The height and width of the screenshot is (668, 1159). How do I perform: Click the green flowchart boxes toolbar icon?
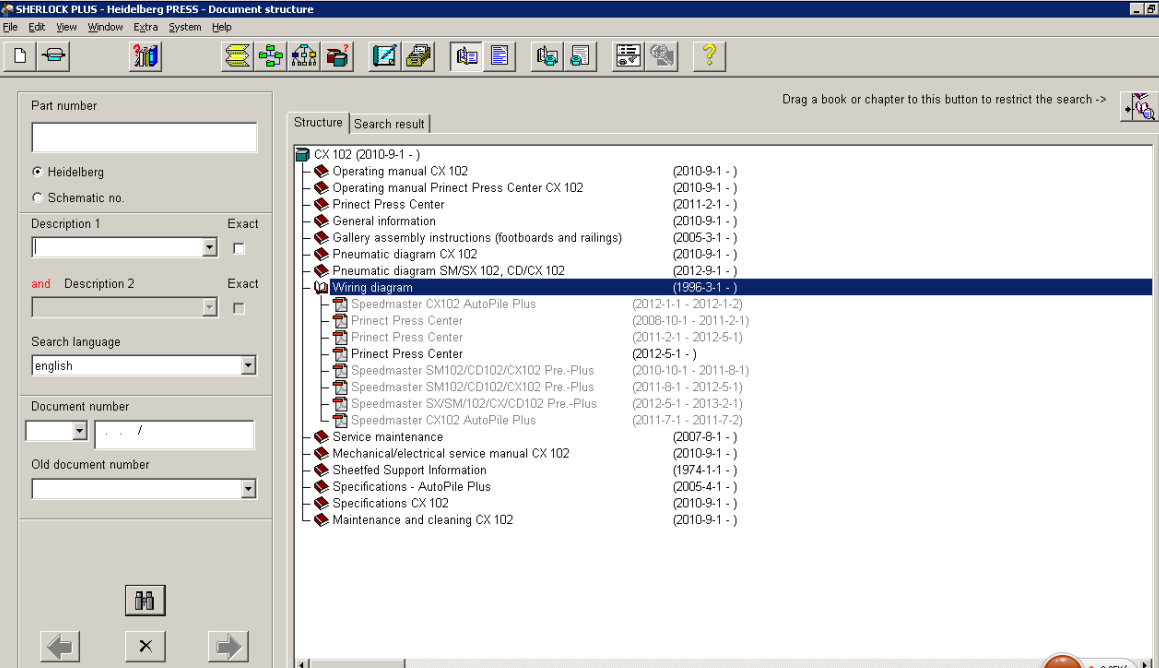(x=271, y=56)
